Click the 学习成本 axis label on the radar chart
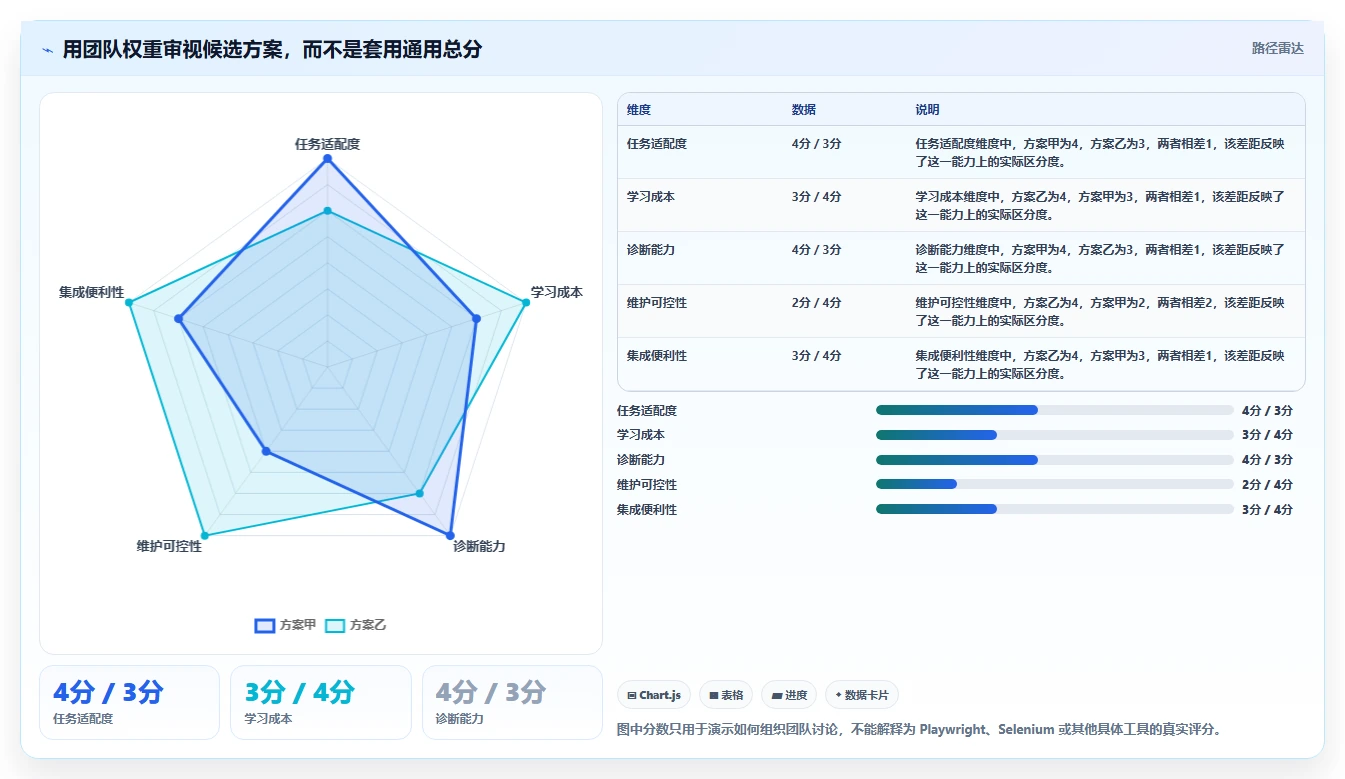1345x779 pixels. [x=557, y=292]
